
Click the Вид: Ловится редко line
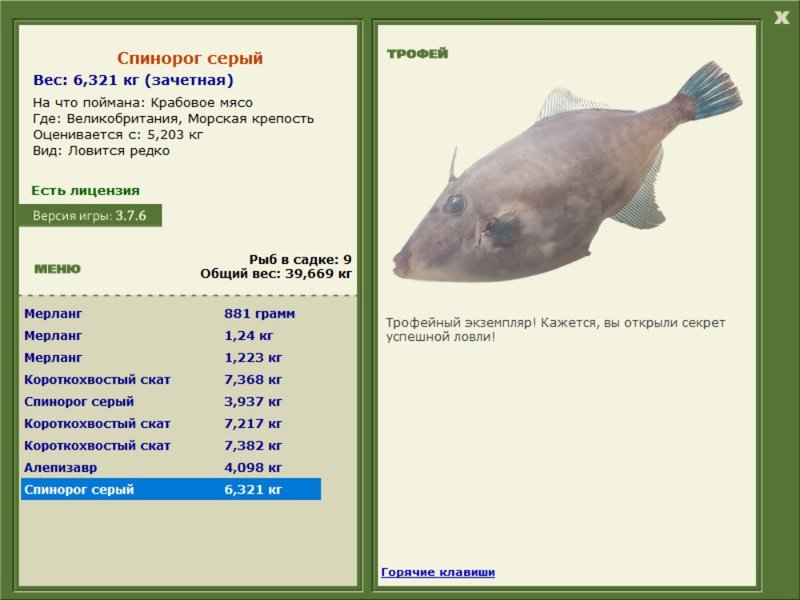coord(101,151)
